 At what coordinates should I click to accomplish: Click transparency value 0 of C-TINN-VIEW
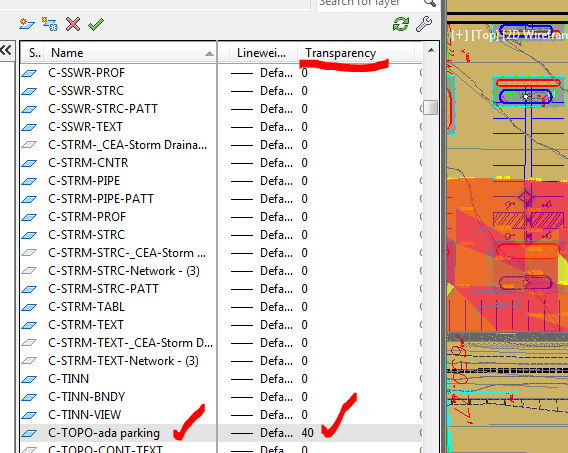pos(304,415)
